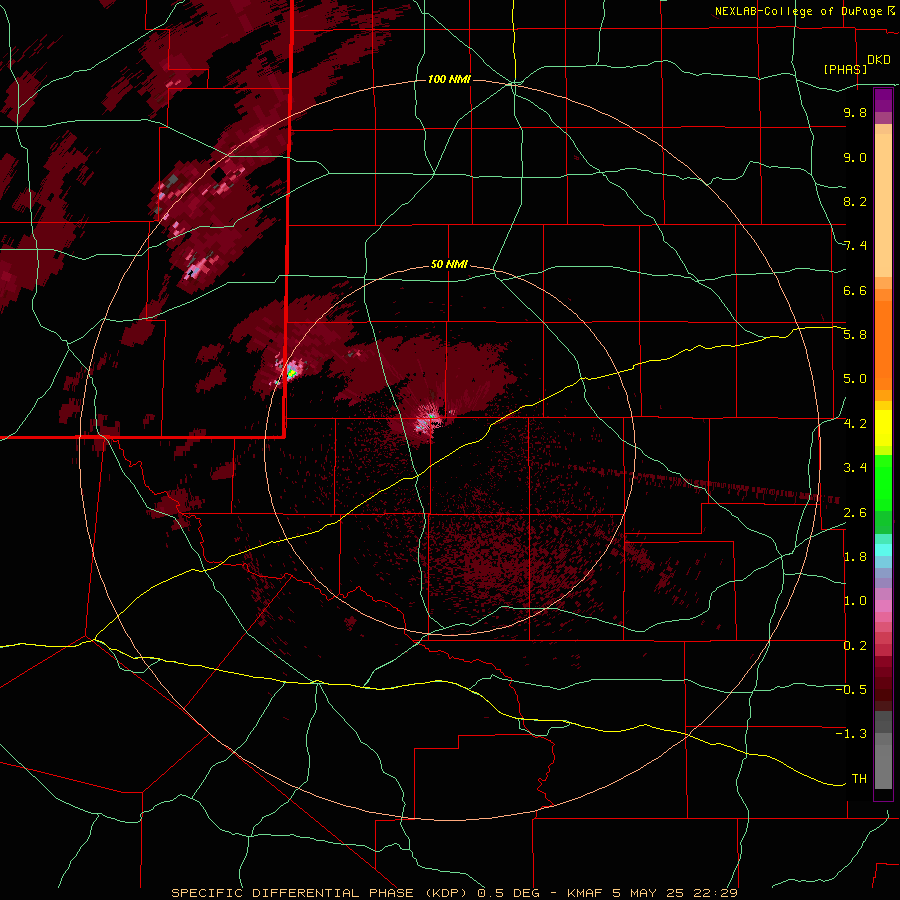Click the 3.4 scale label
Image resolution: width=900 pixels, height=900 pixels.
tap(855, 467)
